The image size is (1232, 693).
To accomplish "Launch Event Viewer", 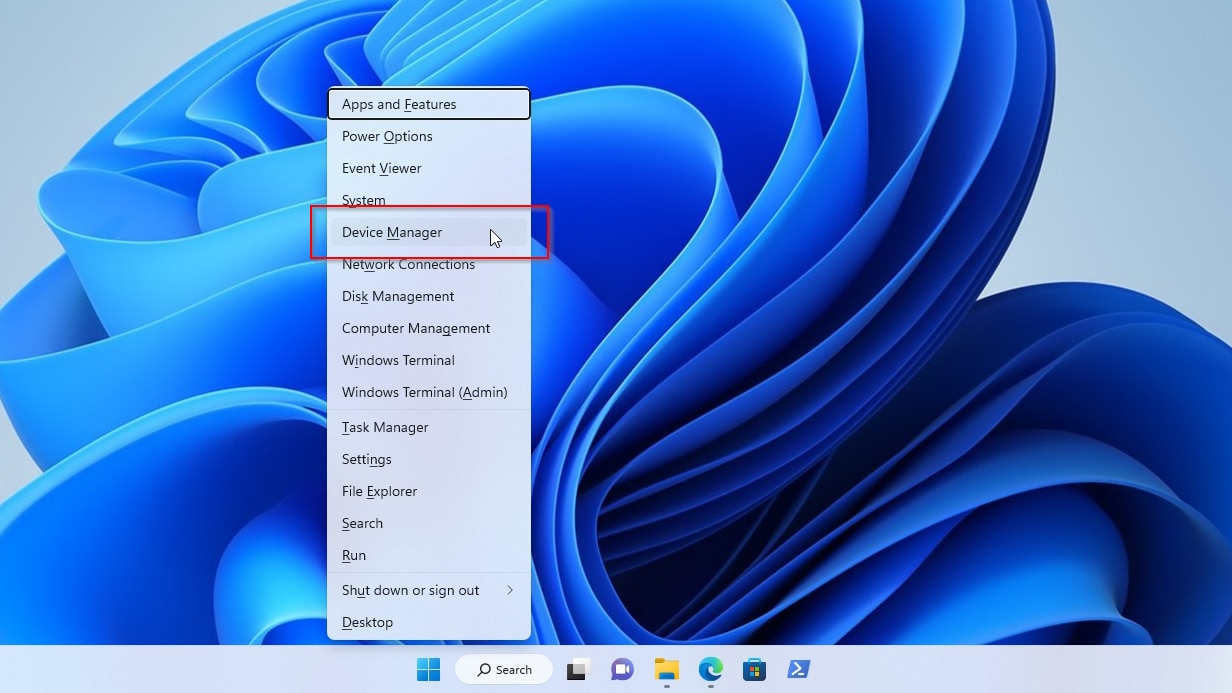I will pos(381,168).
